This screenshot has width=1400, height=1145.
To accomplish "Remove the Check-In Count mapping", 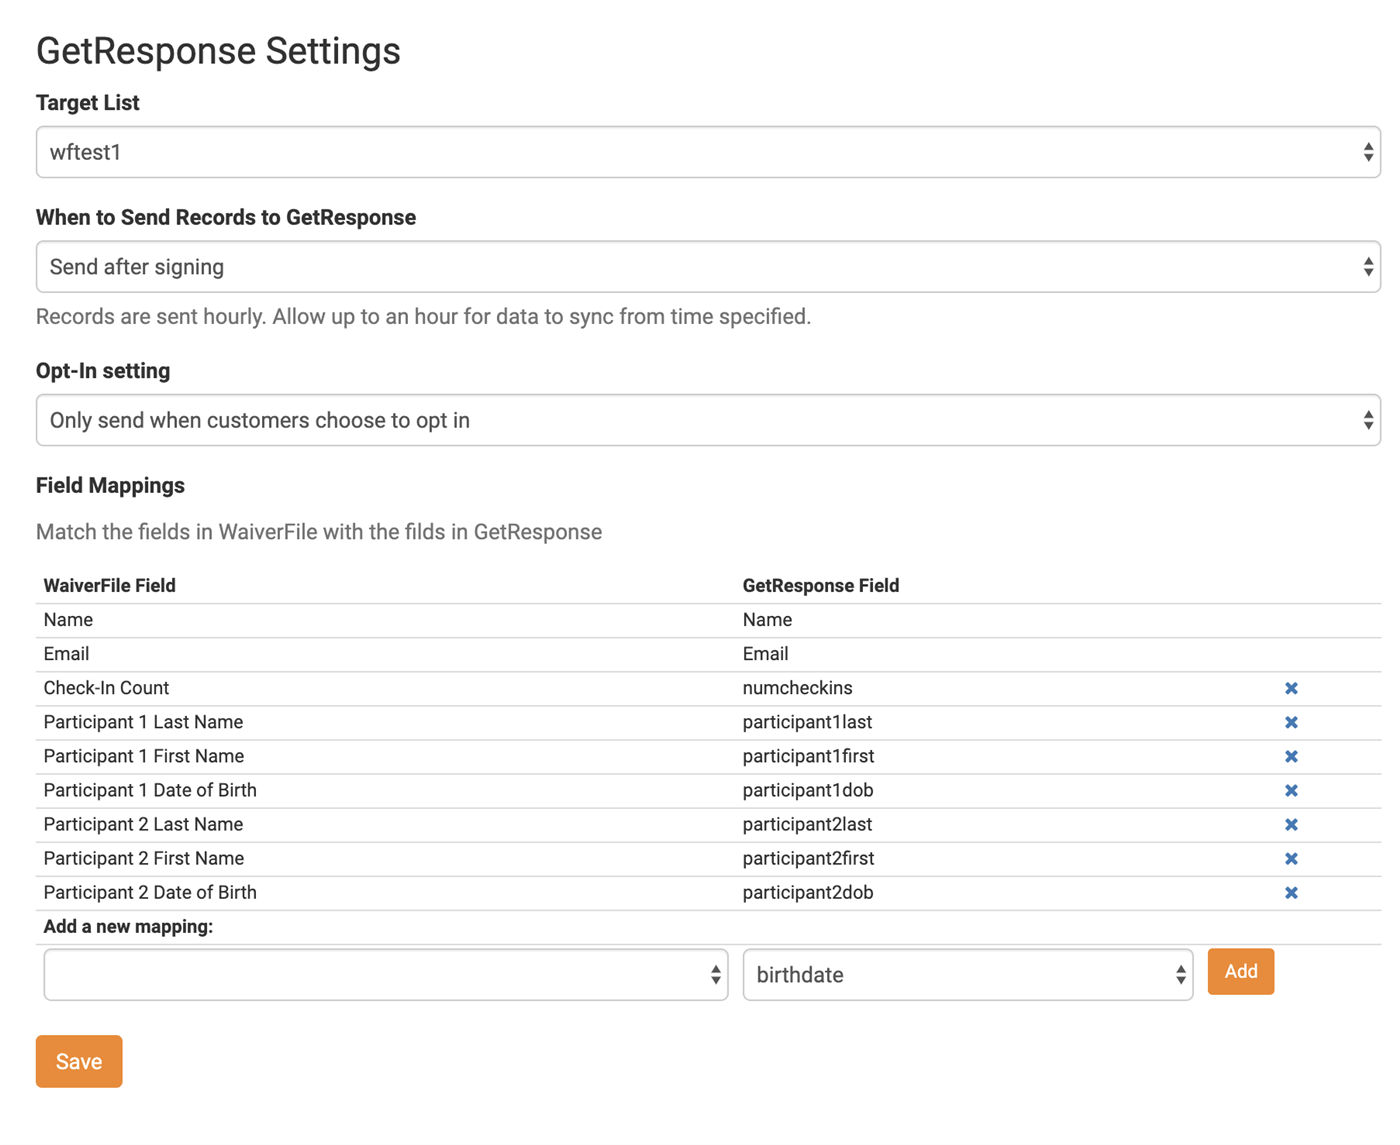I will point(1291,688).
